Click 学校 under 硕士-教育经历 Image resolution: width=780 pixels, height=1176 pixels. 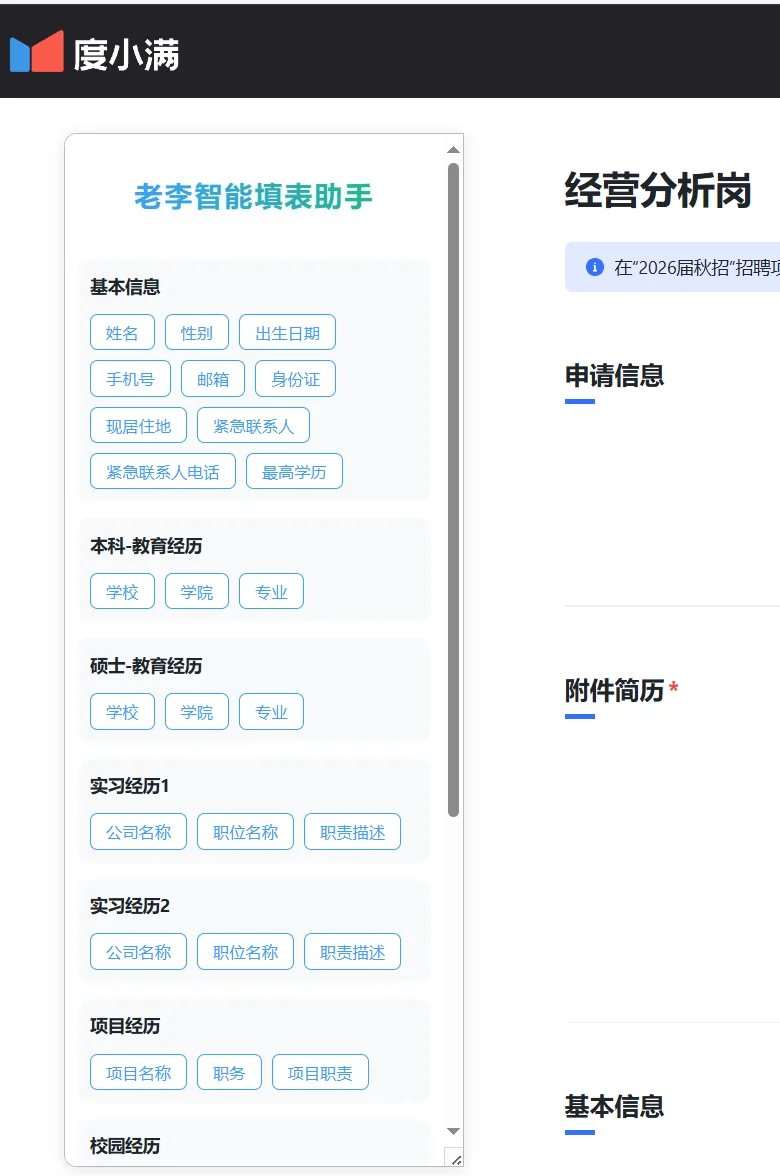[122, 711]
